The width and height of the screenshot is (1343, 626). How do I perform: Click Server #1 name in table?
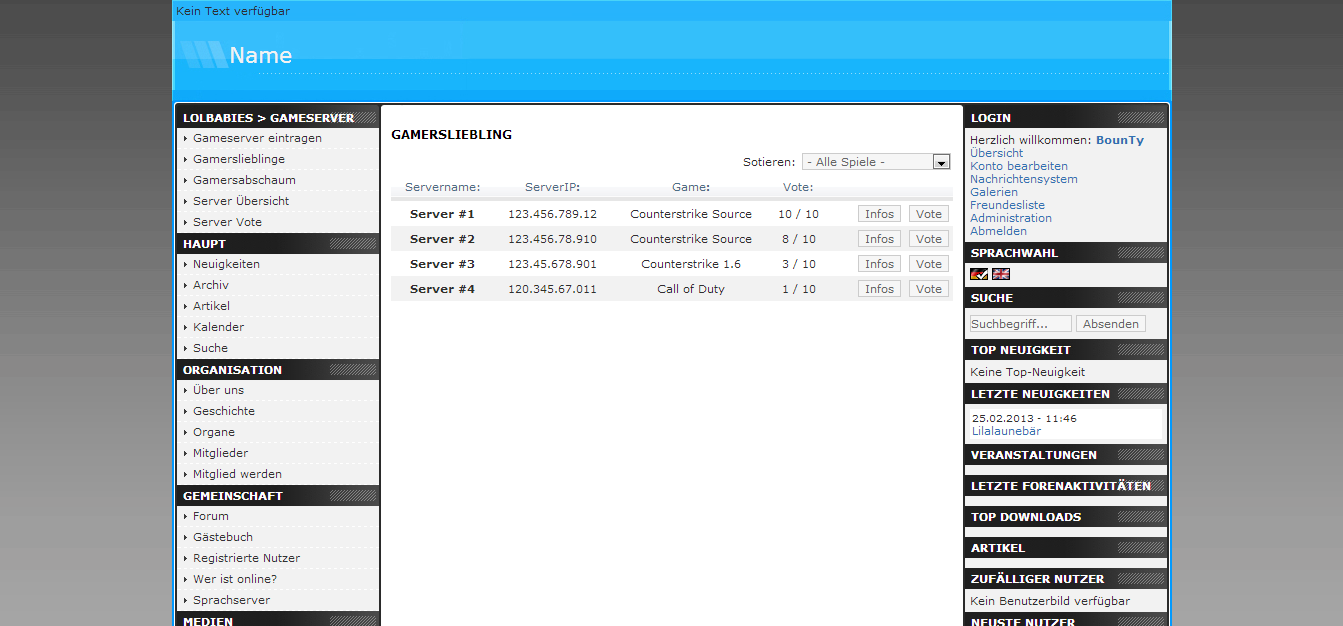point(442,214)
